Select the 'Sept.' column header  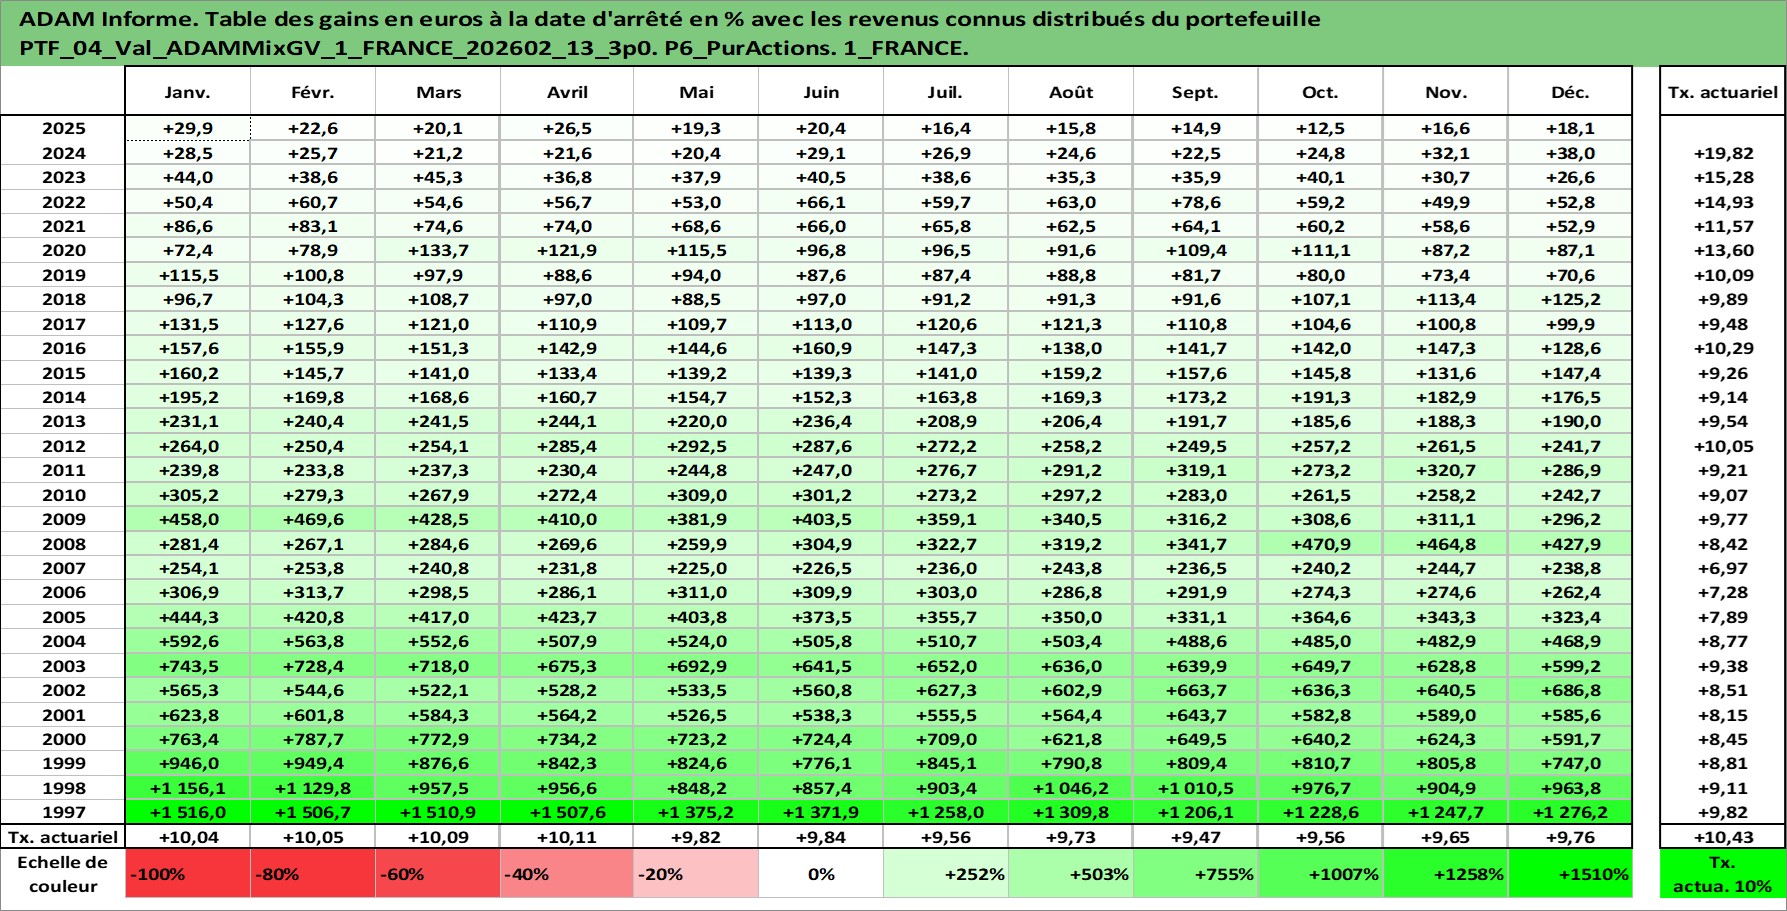1195,92
